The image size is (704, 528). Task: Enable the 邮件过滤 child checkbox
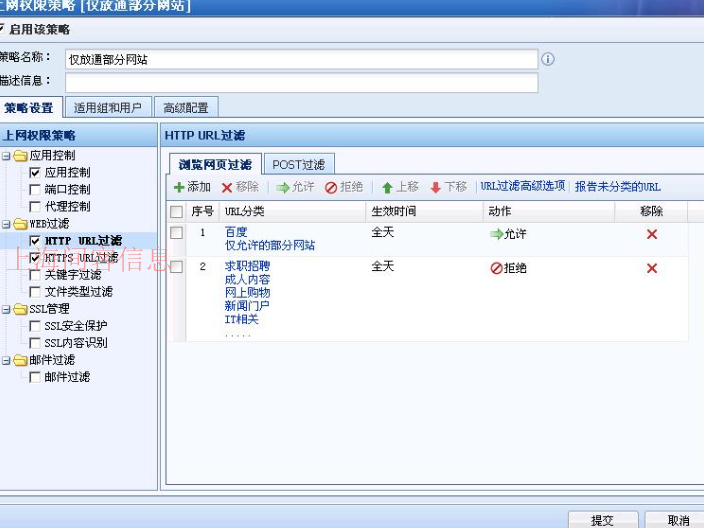click(x=35, y=377)
